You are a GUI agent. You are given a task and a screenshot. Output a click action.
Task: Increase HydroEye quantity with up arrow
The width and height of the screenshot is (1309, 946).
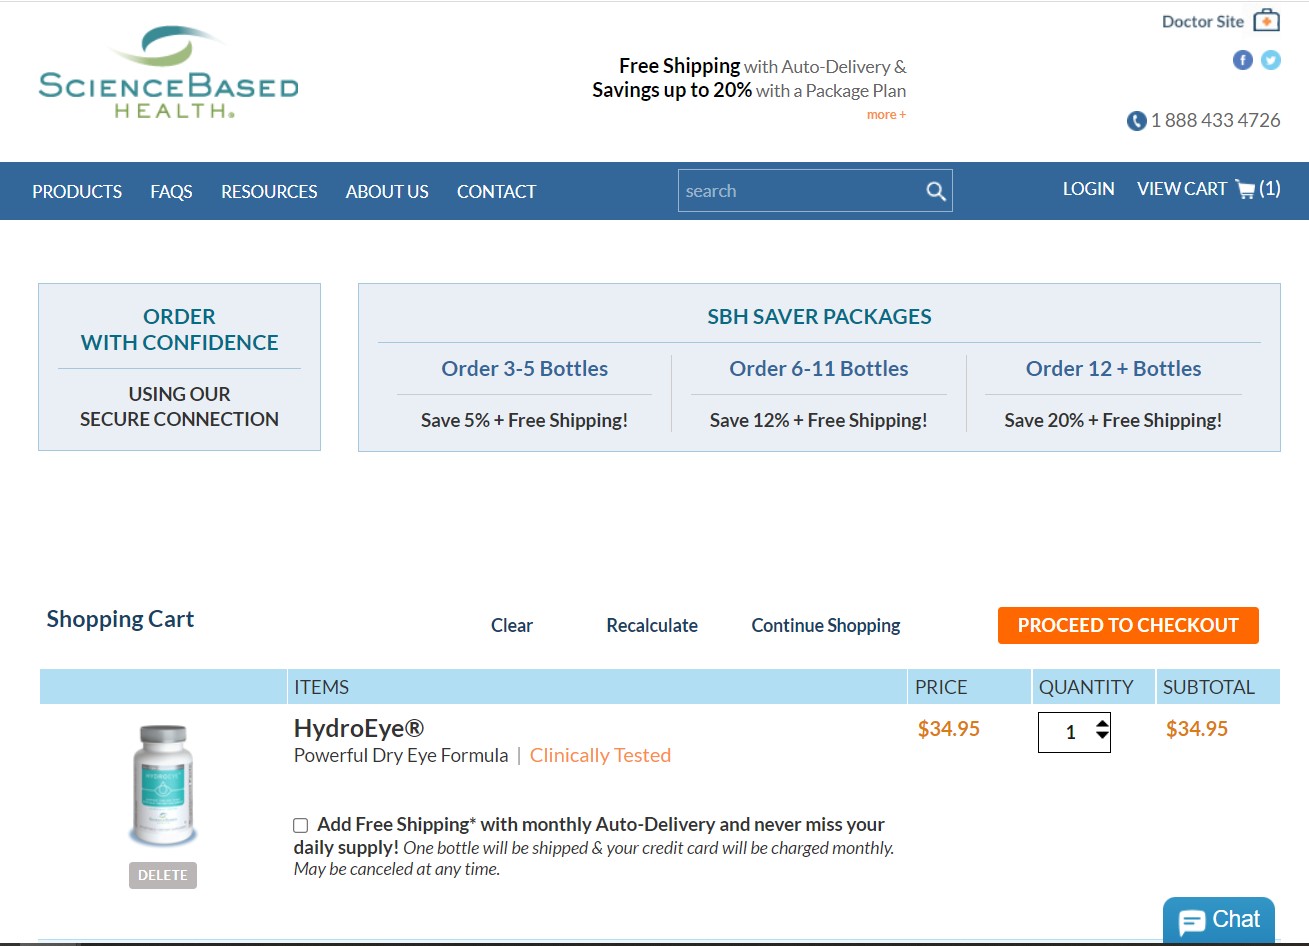[x=1102, y=724]
